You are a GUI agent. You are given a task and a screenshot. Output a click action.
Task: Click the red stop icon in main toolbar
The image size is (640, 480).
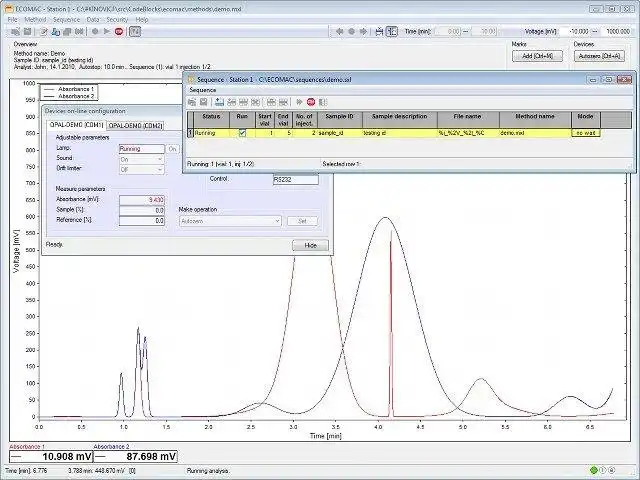[x=119, y=31]
